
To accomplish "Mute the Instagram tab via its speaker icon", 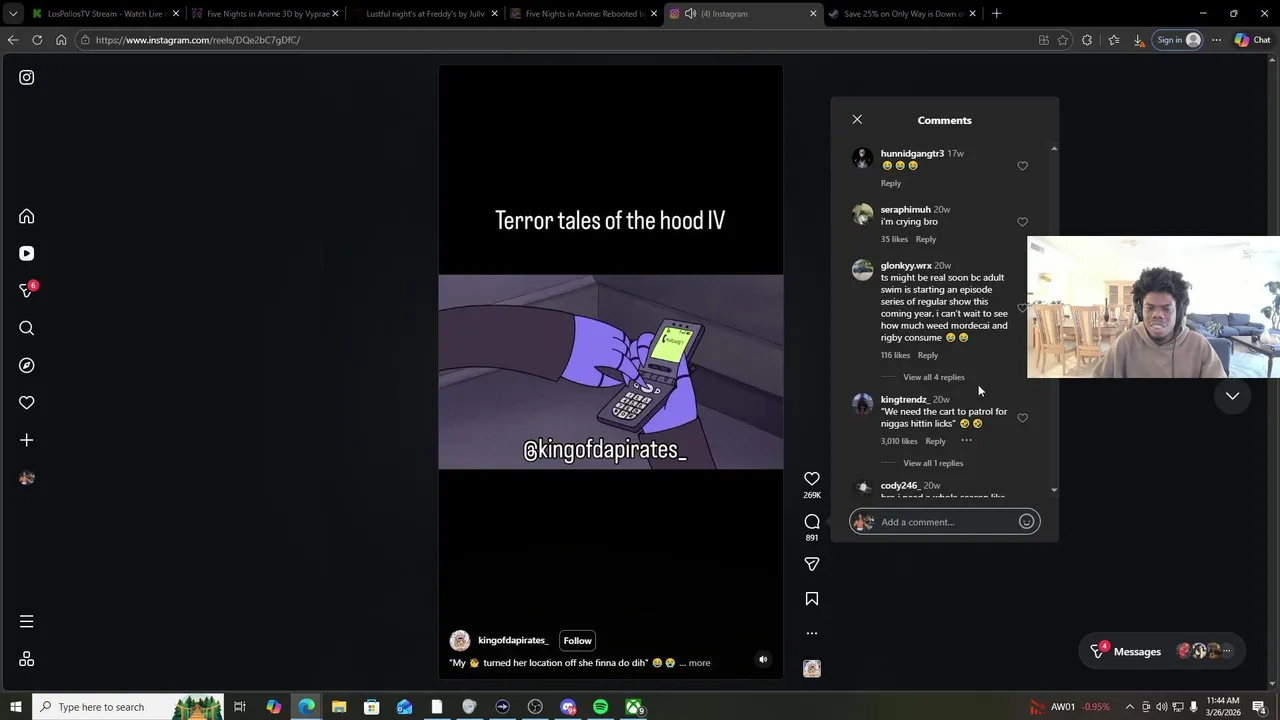I will [x=690, y=14].
